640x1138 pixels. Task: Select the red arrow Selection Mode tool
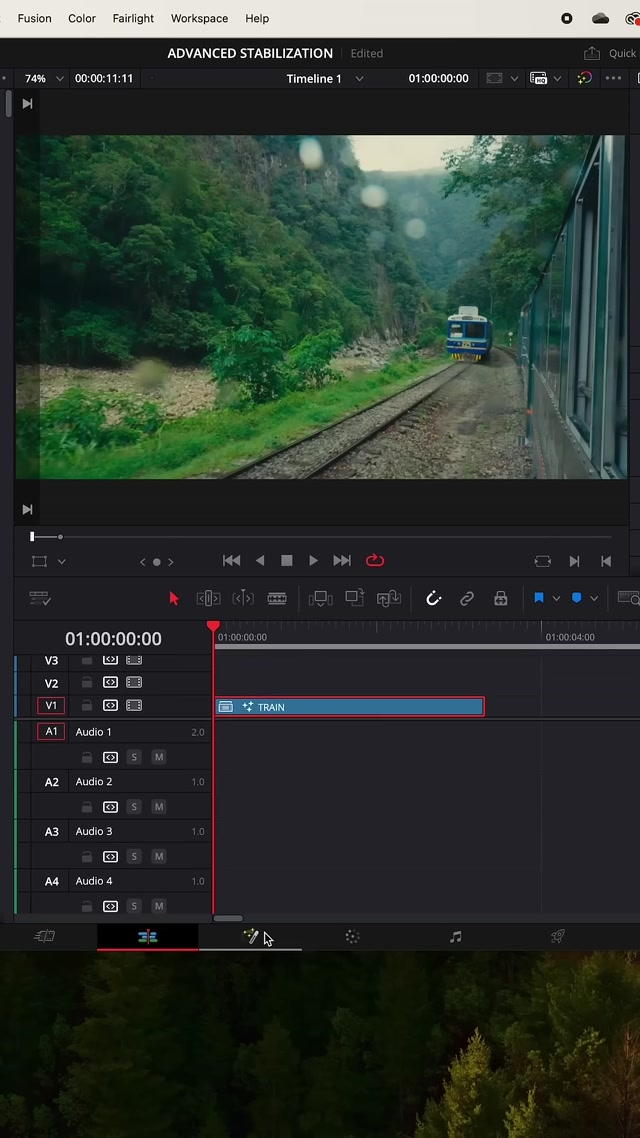click(174, 598)
